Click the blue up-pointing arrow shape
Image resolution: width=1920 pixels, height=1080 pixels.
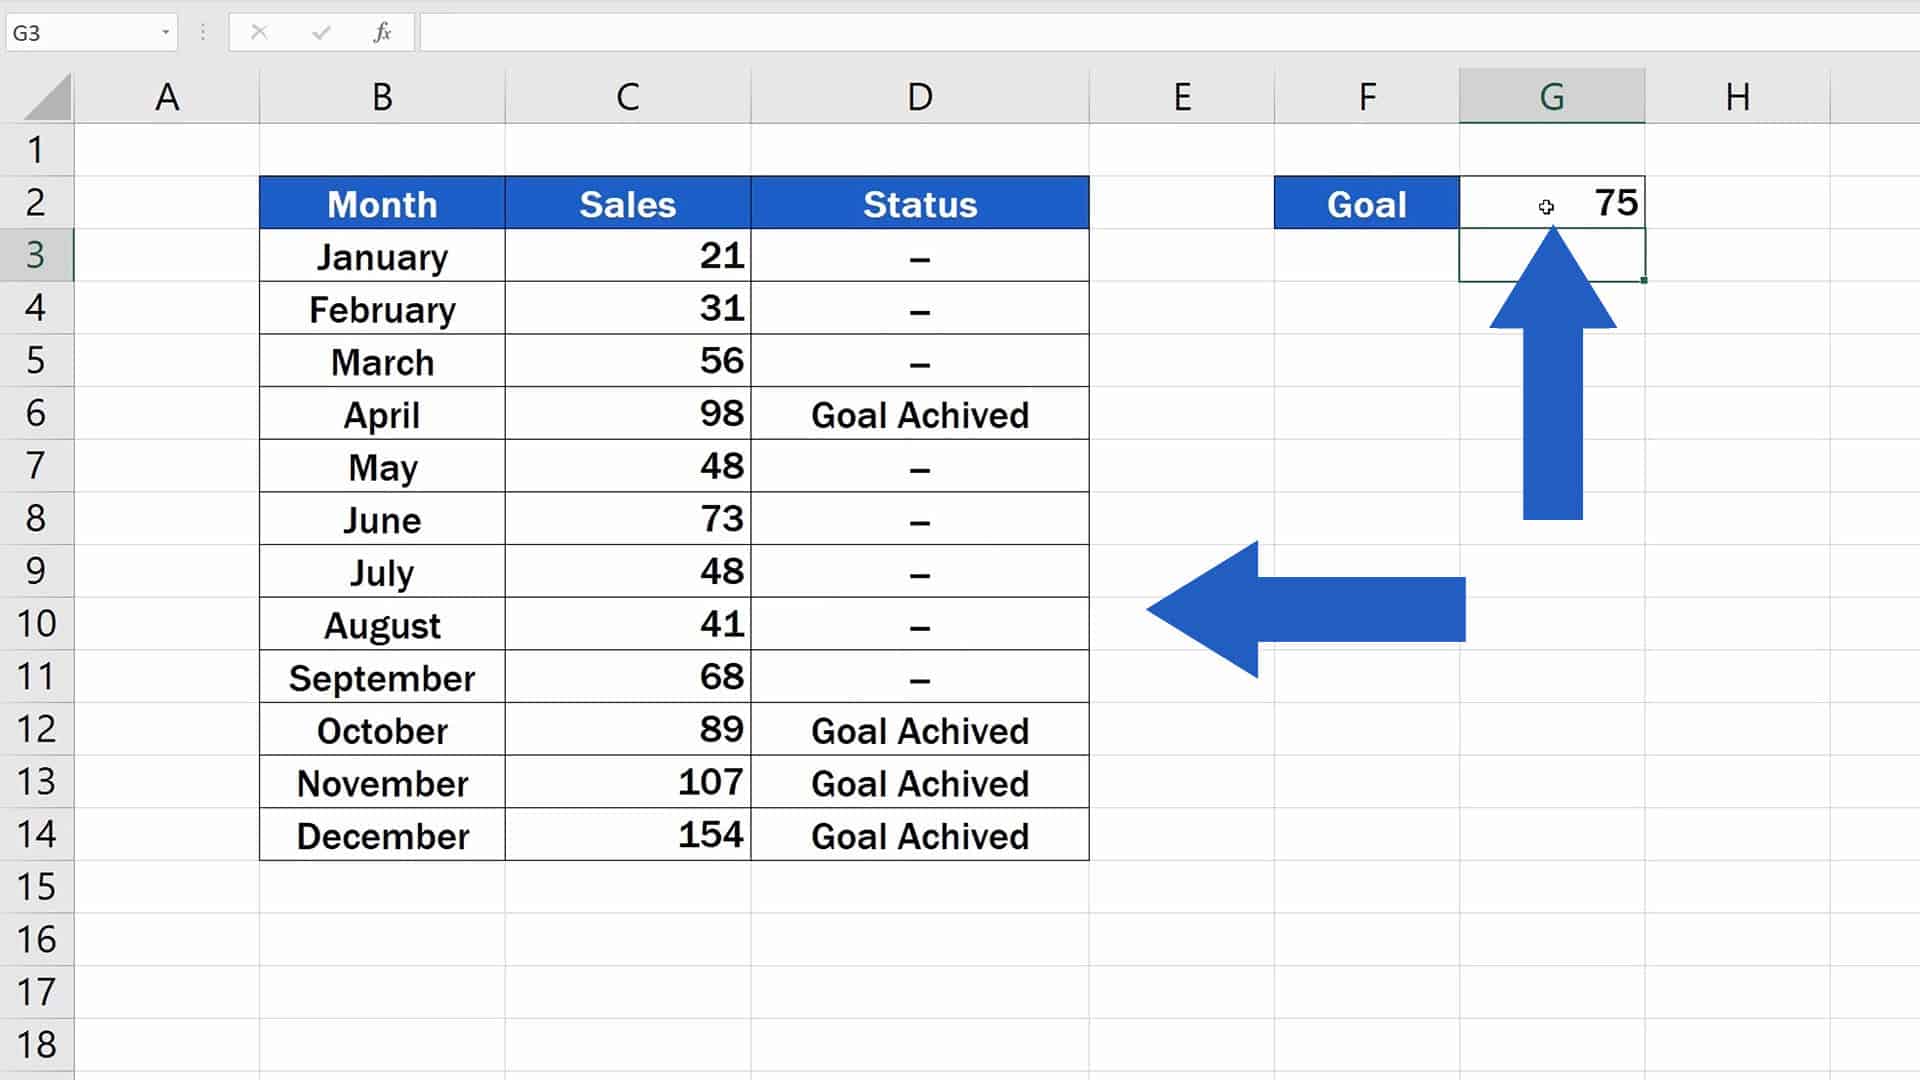tap(1552, 400)
